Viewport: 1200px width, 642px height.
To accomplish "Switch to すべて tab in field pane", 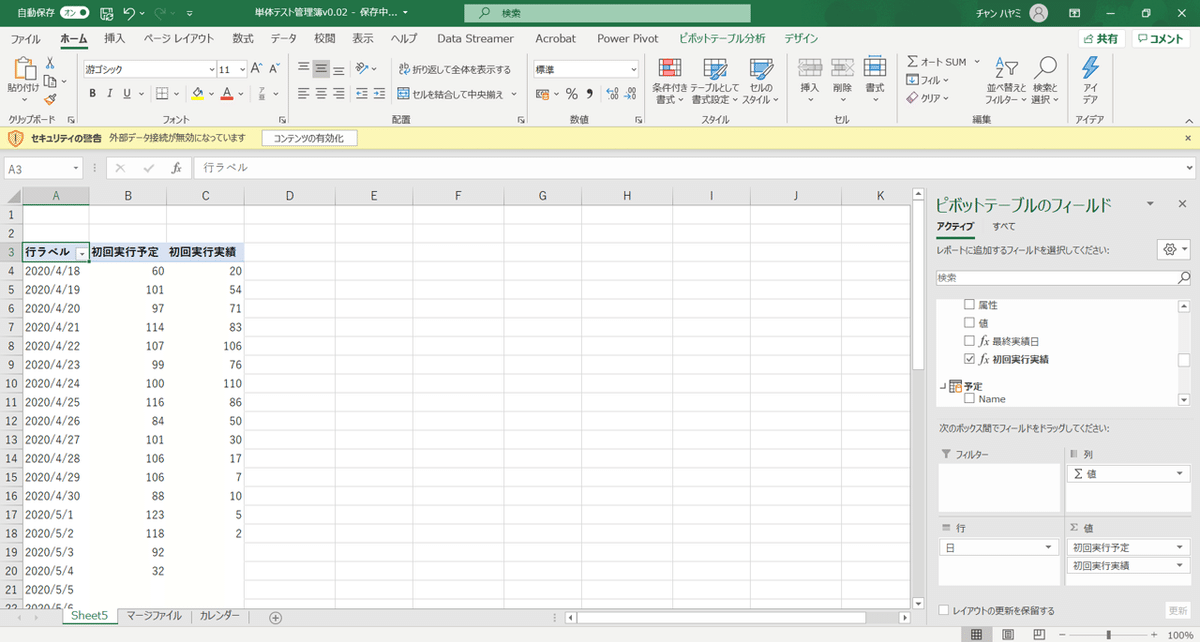I will (1004, 226).
